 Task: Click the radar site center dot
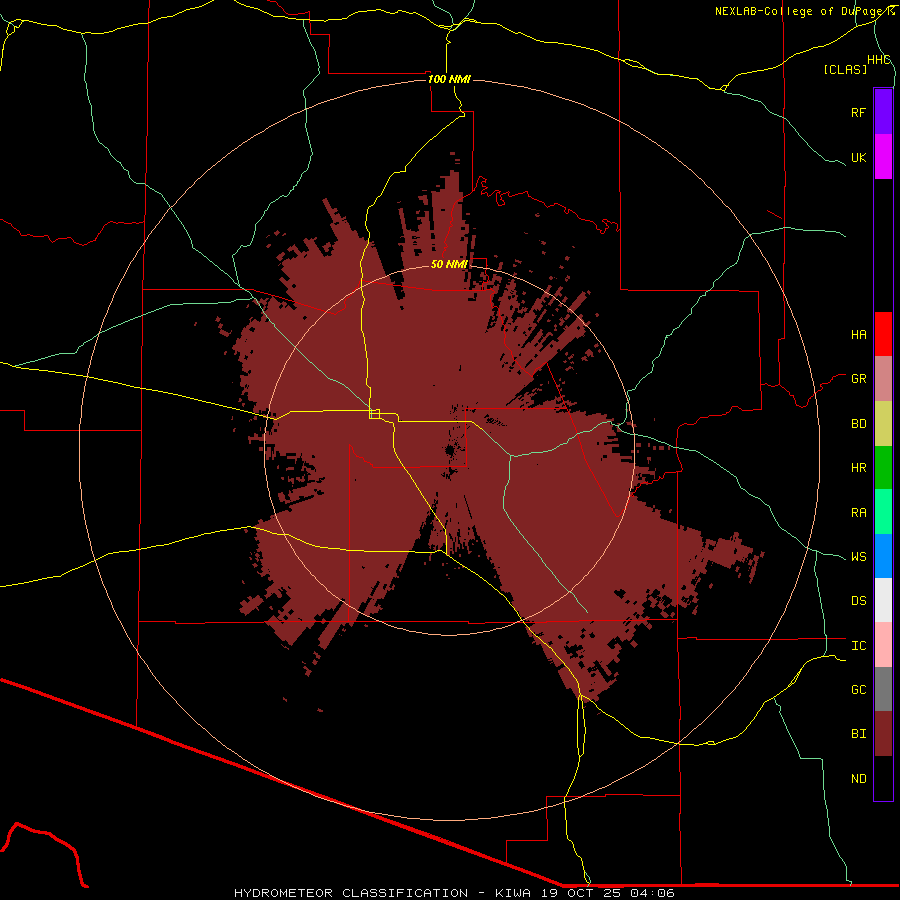[x=449, y=451]
